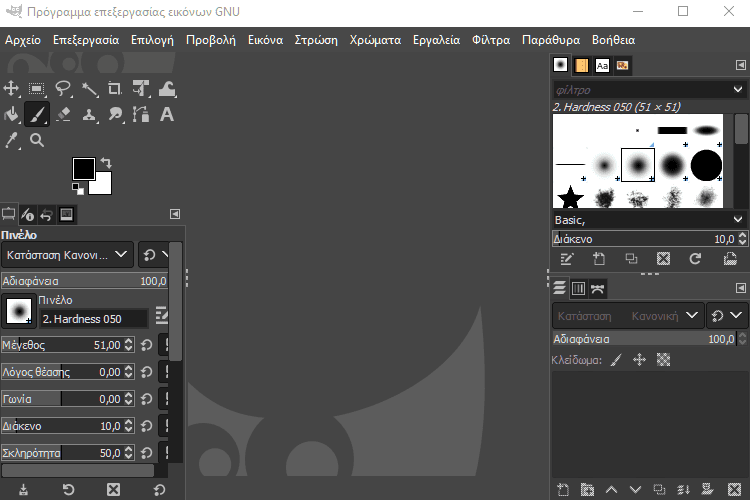Reset Μέγεθος to brush default size
This screenshot has width=750, height=500.
(147, 345)
